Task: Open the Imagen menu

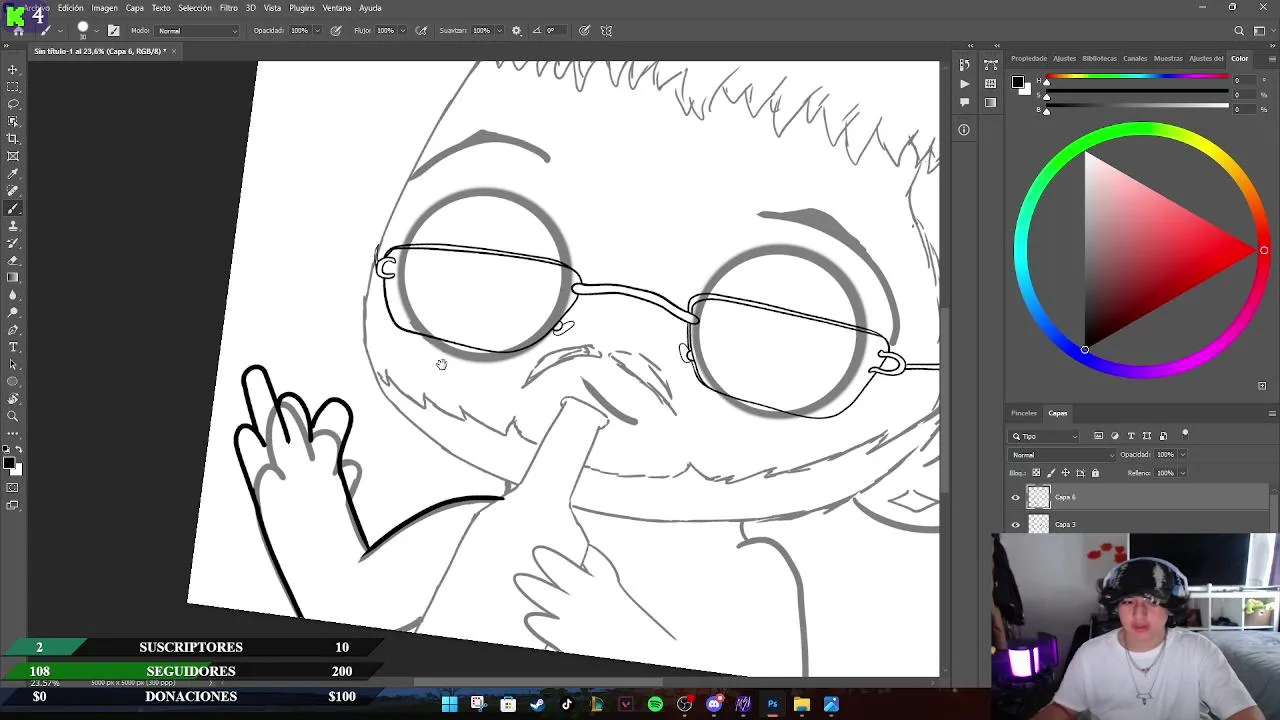Action: 105,8
